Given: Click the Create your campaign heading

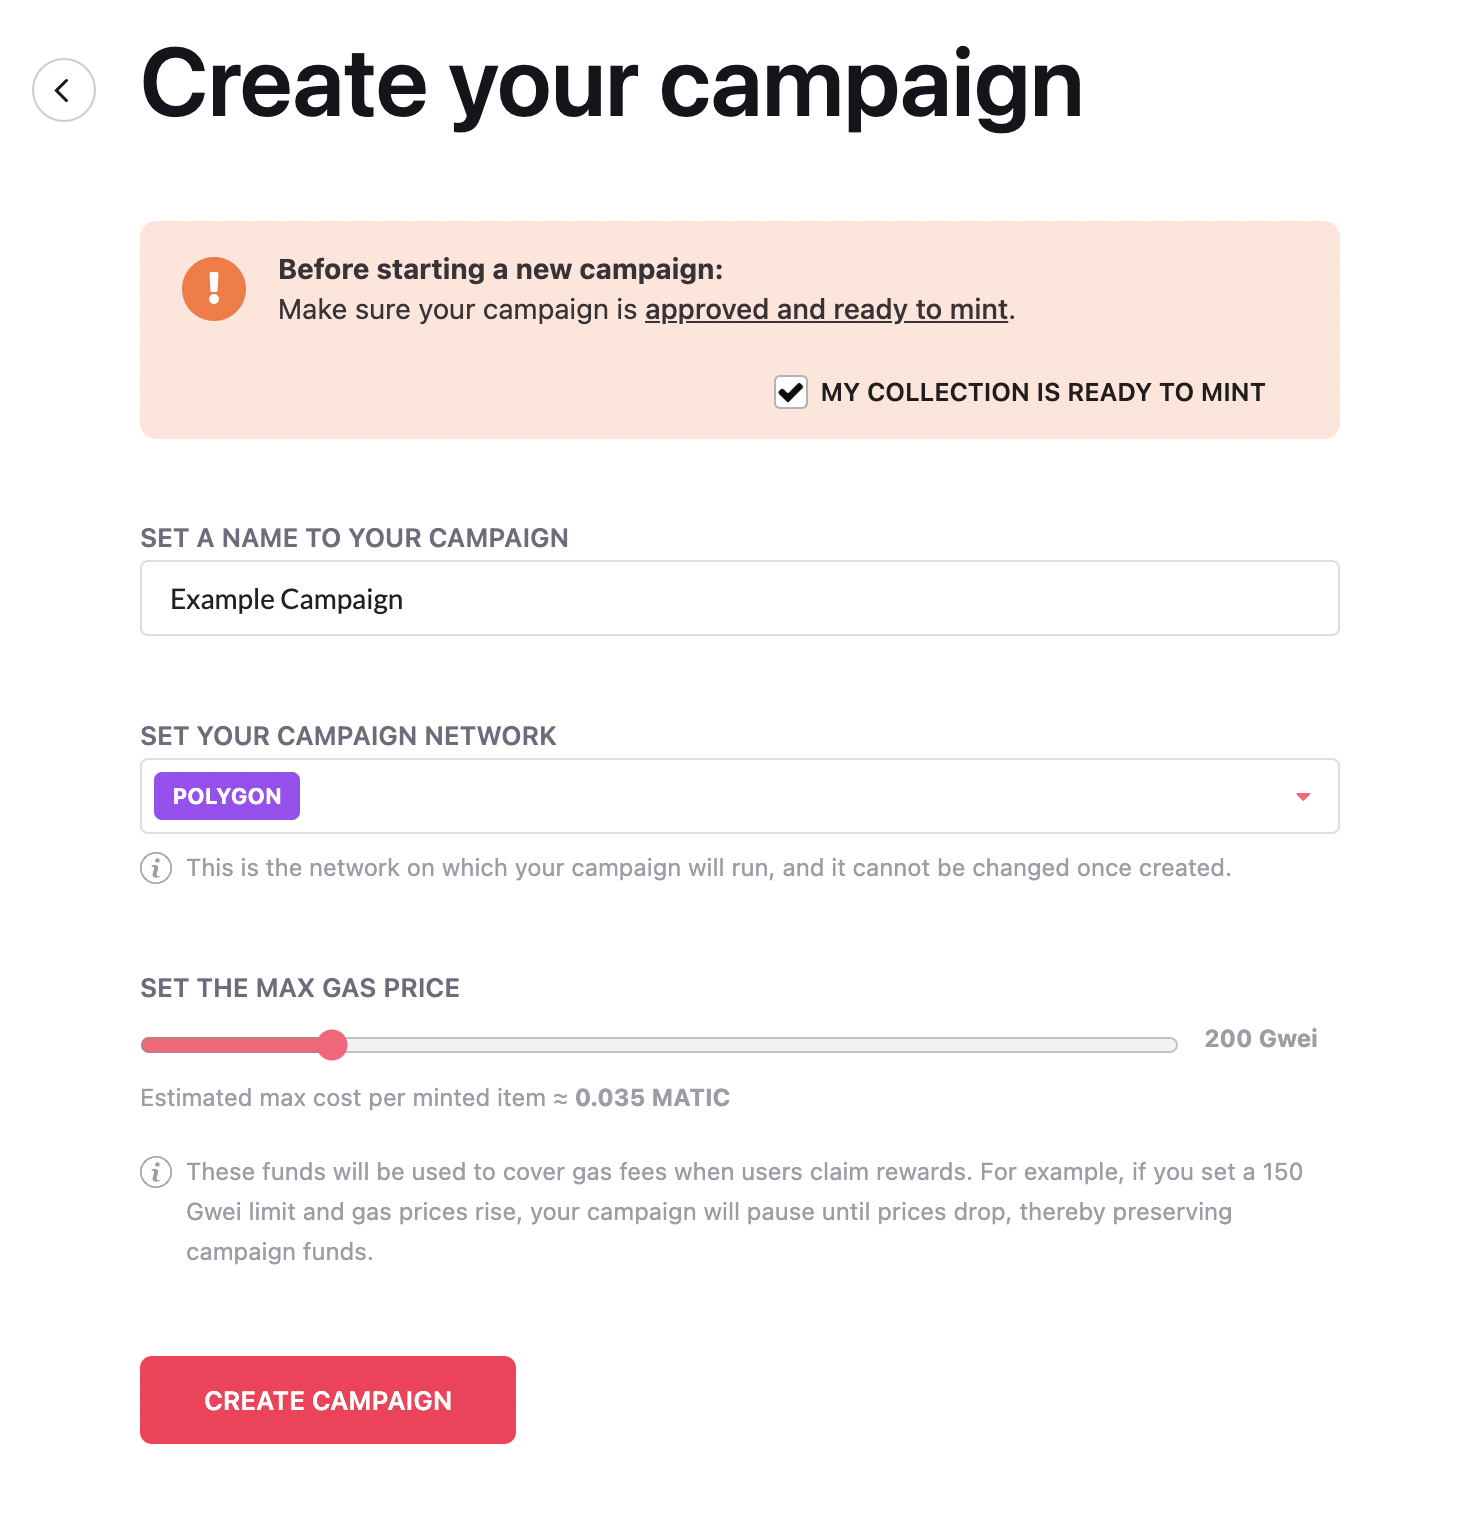Looking at the screenshot, I should coord(612,85).
